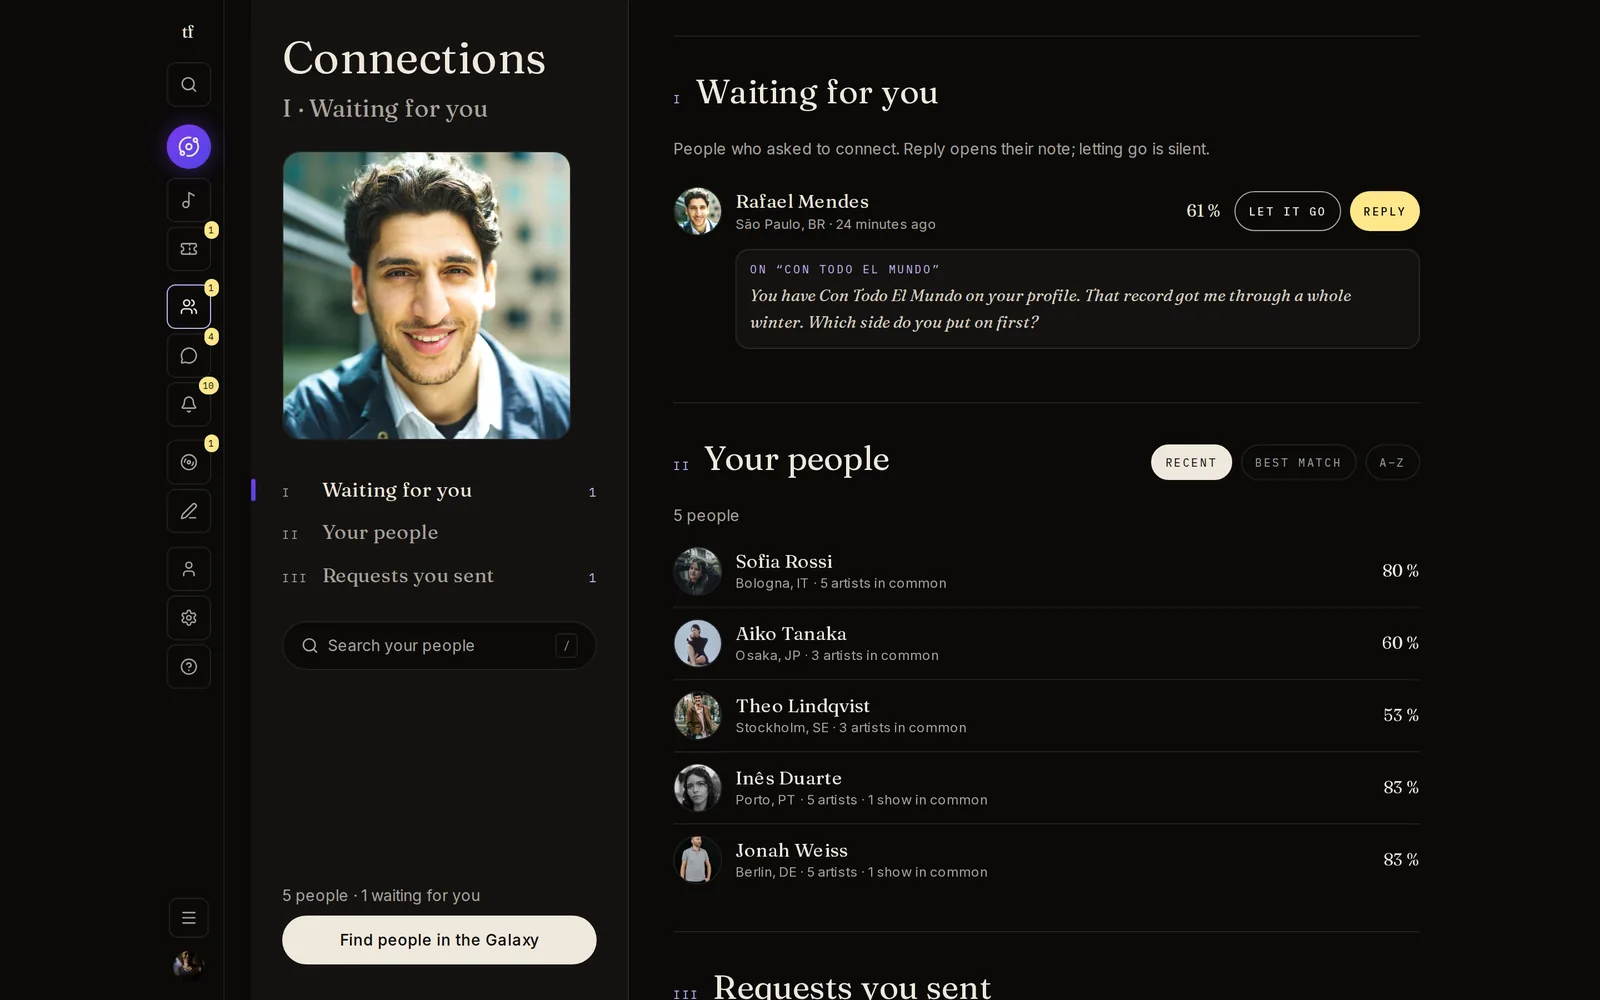Open the search icon in the sidebar
Screen dimensions: 1600x1000
(188, 85)
